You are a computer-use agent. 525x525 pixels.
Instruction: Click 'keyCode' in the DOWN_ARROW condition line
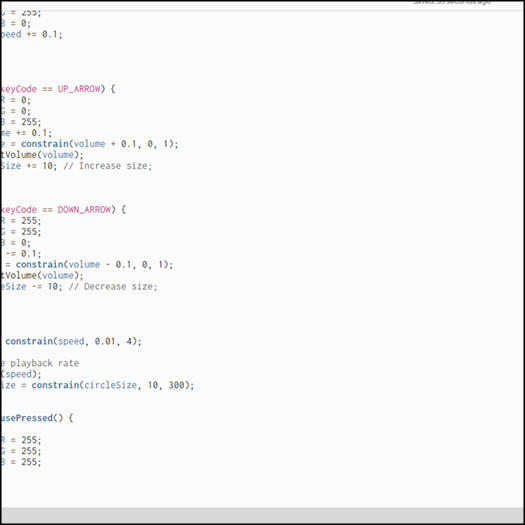coord(19,210)
